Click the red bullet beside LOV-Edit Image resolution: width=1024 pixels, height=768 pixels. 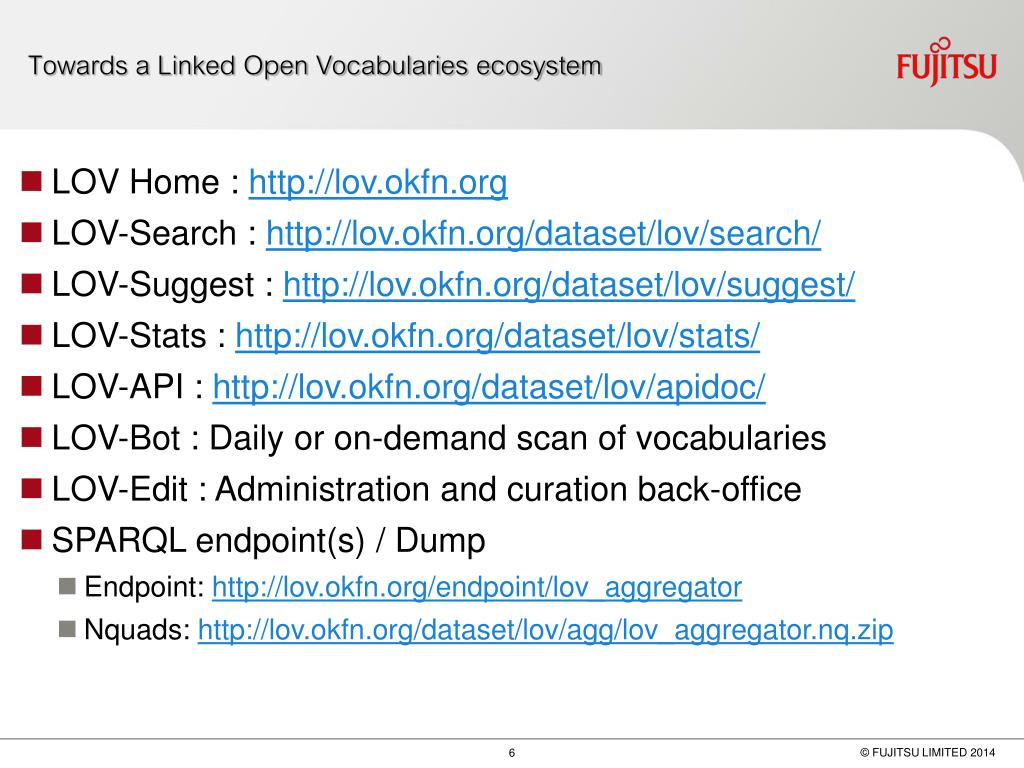[31, 488]
